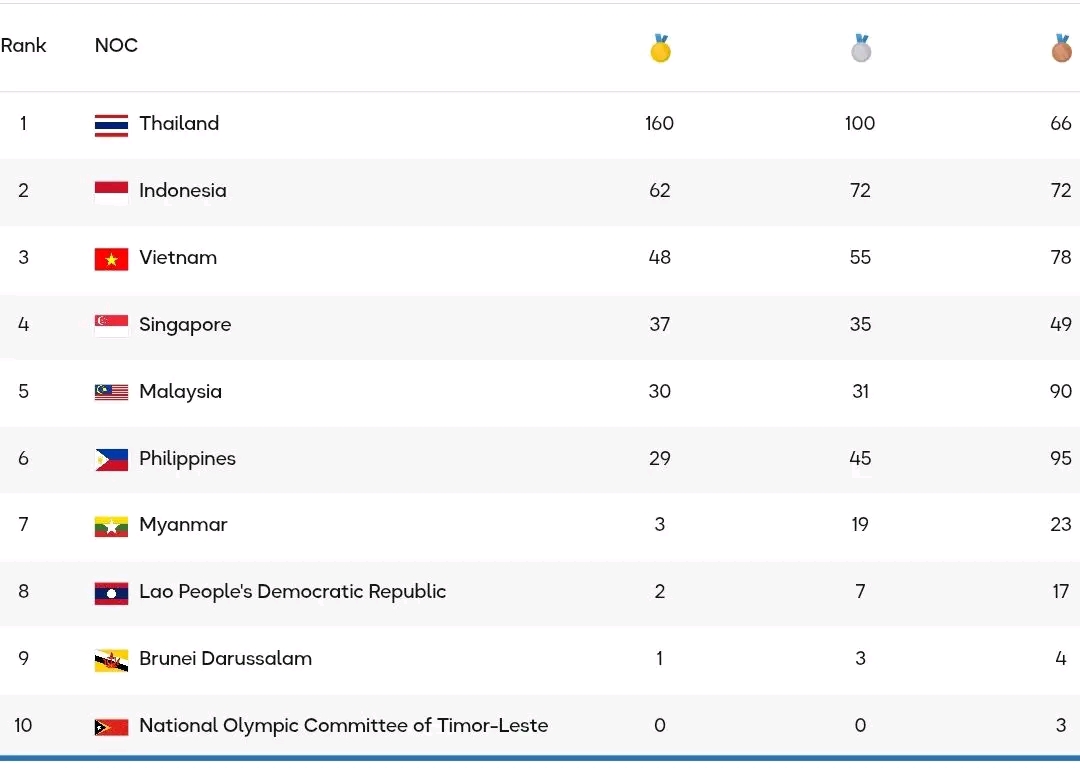Click the Philippines flag icon
The width and height of the screenshot is (1080, 771).
click(111, 459)
